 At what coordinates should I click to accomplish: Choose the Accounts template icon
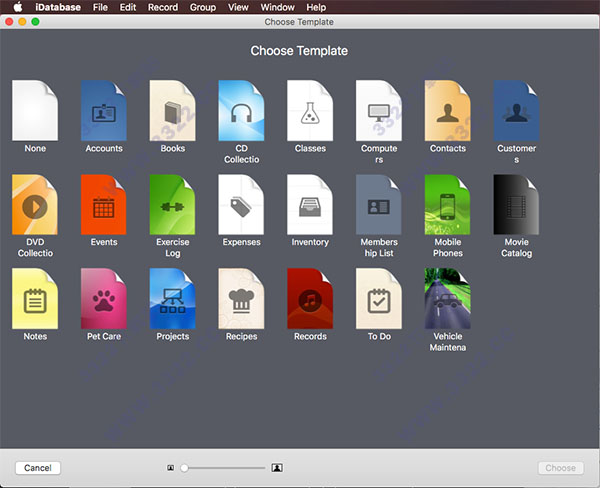[104, 110]
